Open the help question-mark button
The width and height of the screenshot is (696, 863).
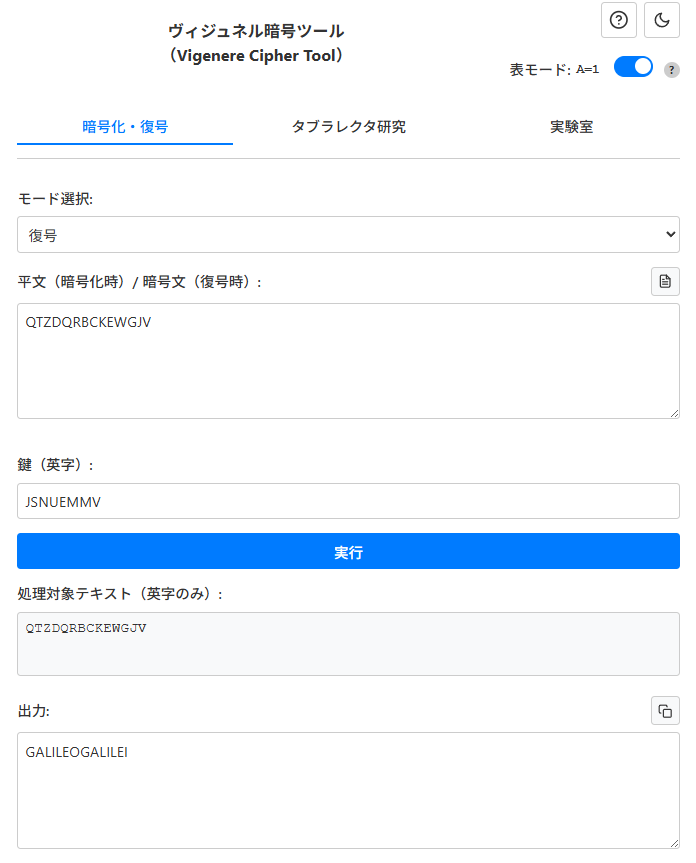[x=618, y=20]
